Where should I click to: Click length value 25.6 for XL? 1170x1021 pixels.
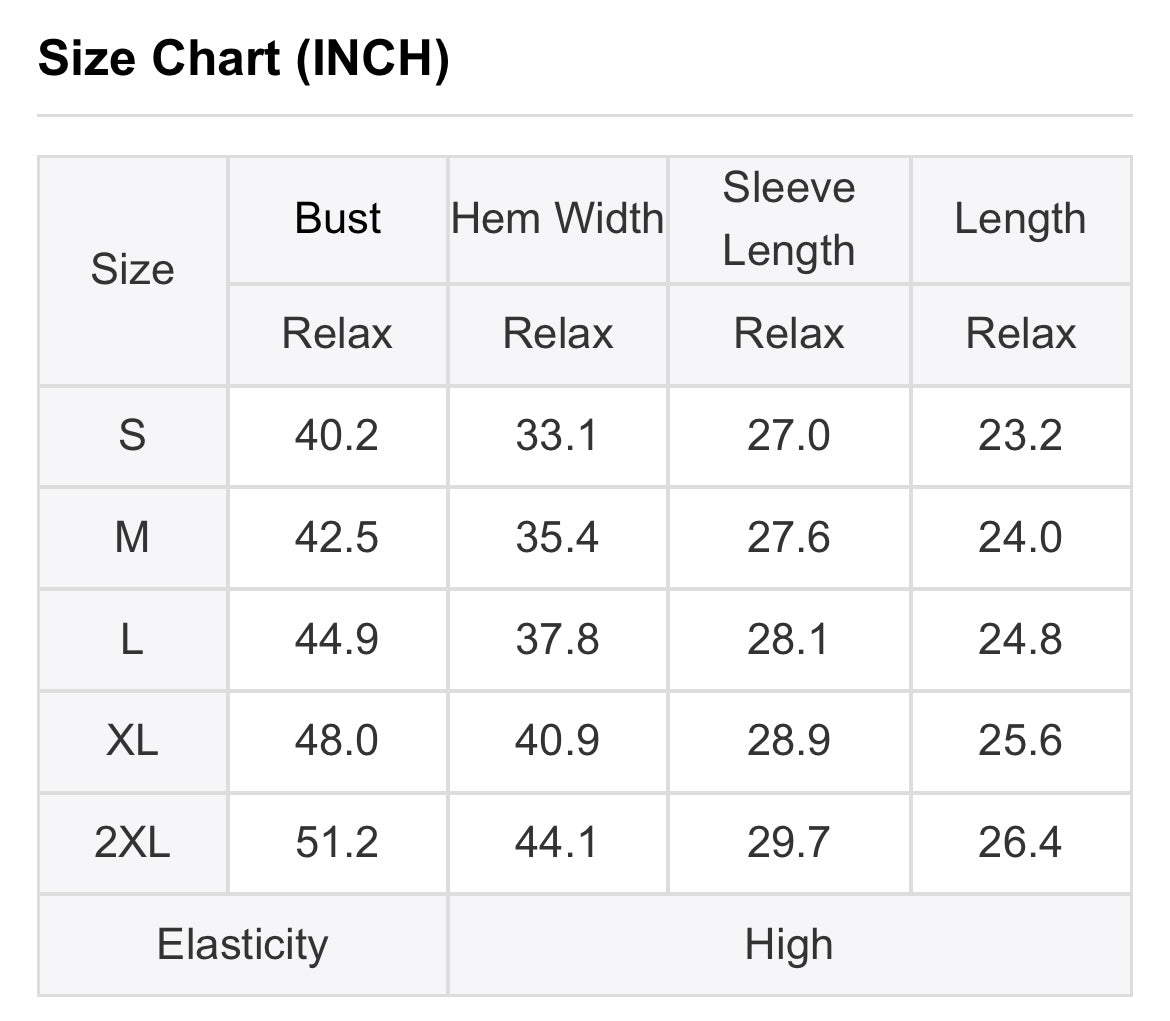(1020, 741)
